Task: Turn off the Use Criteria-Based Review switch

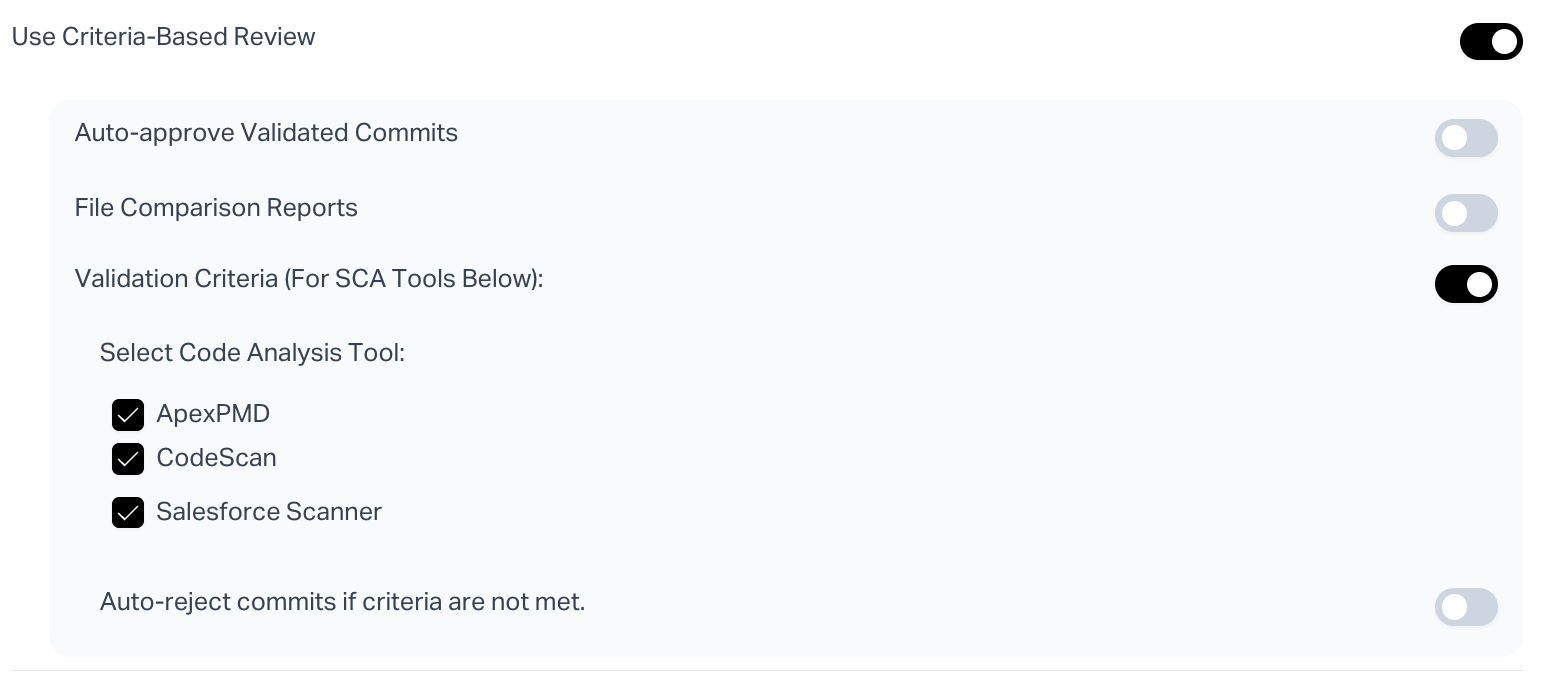Action: pyautogui.click(x=1490, y=42)
